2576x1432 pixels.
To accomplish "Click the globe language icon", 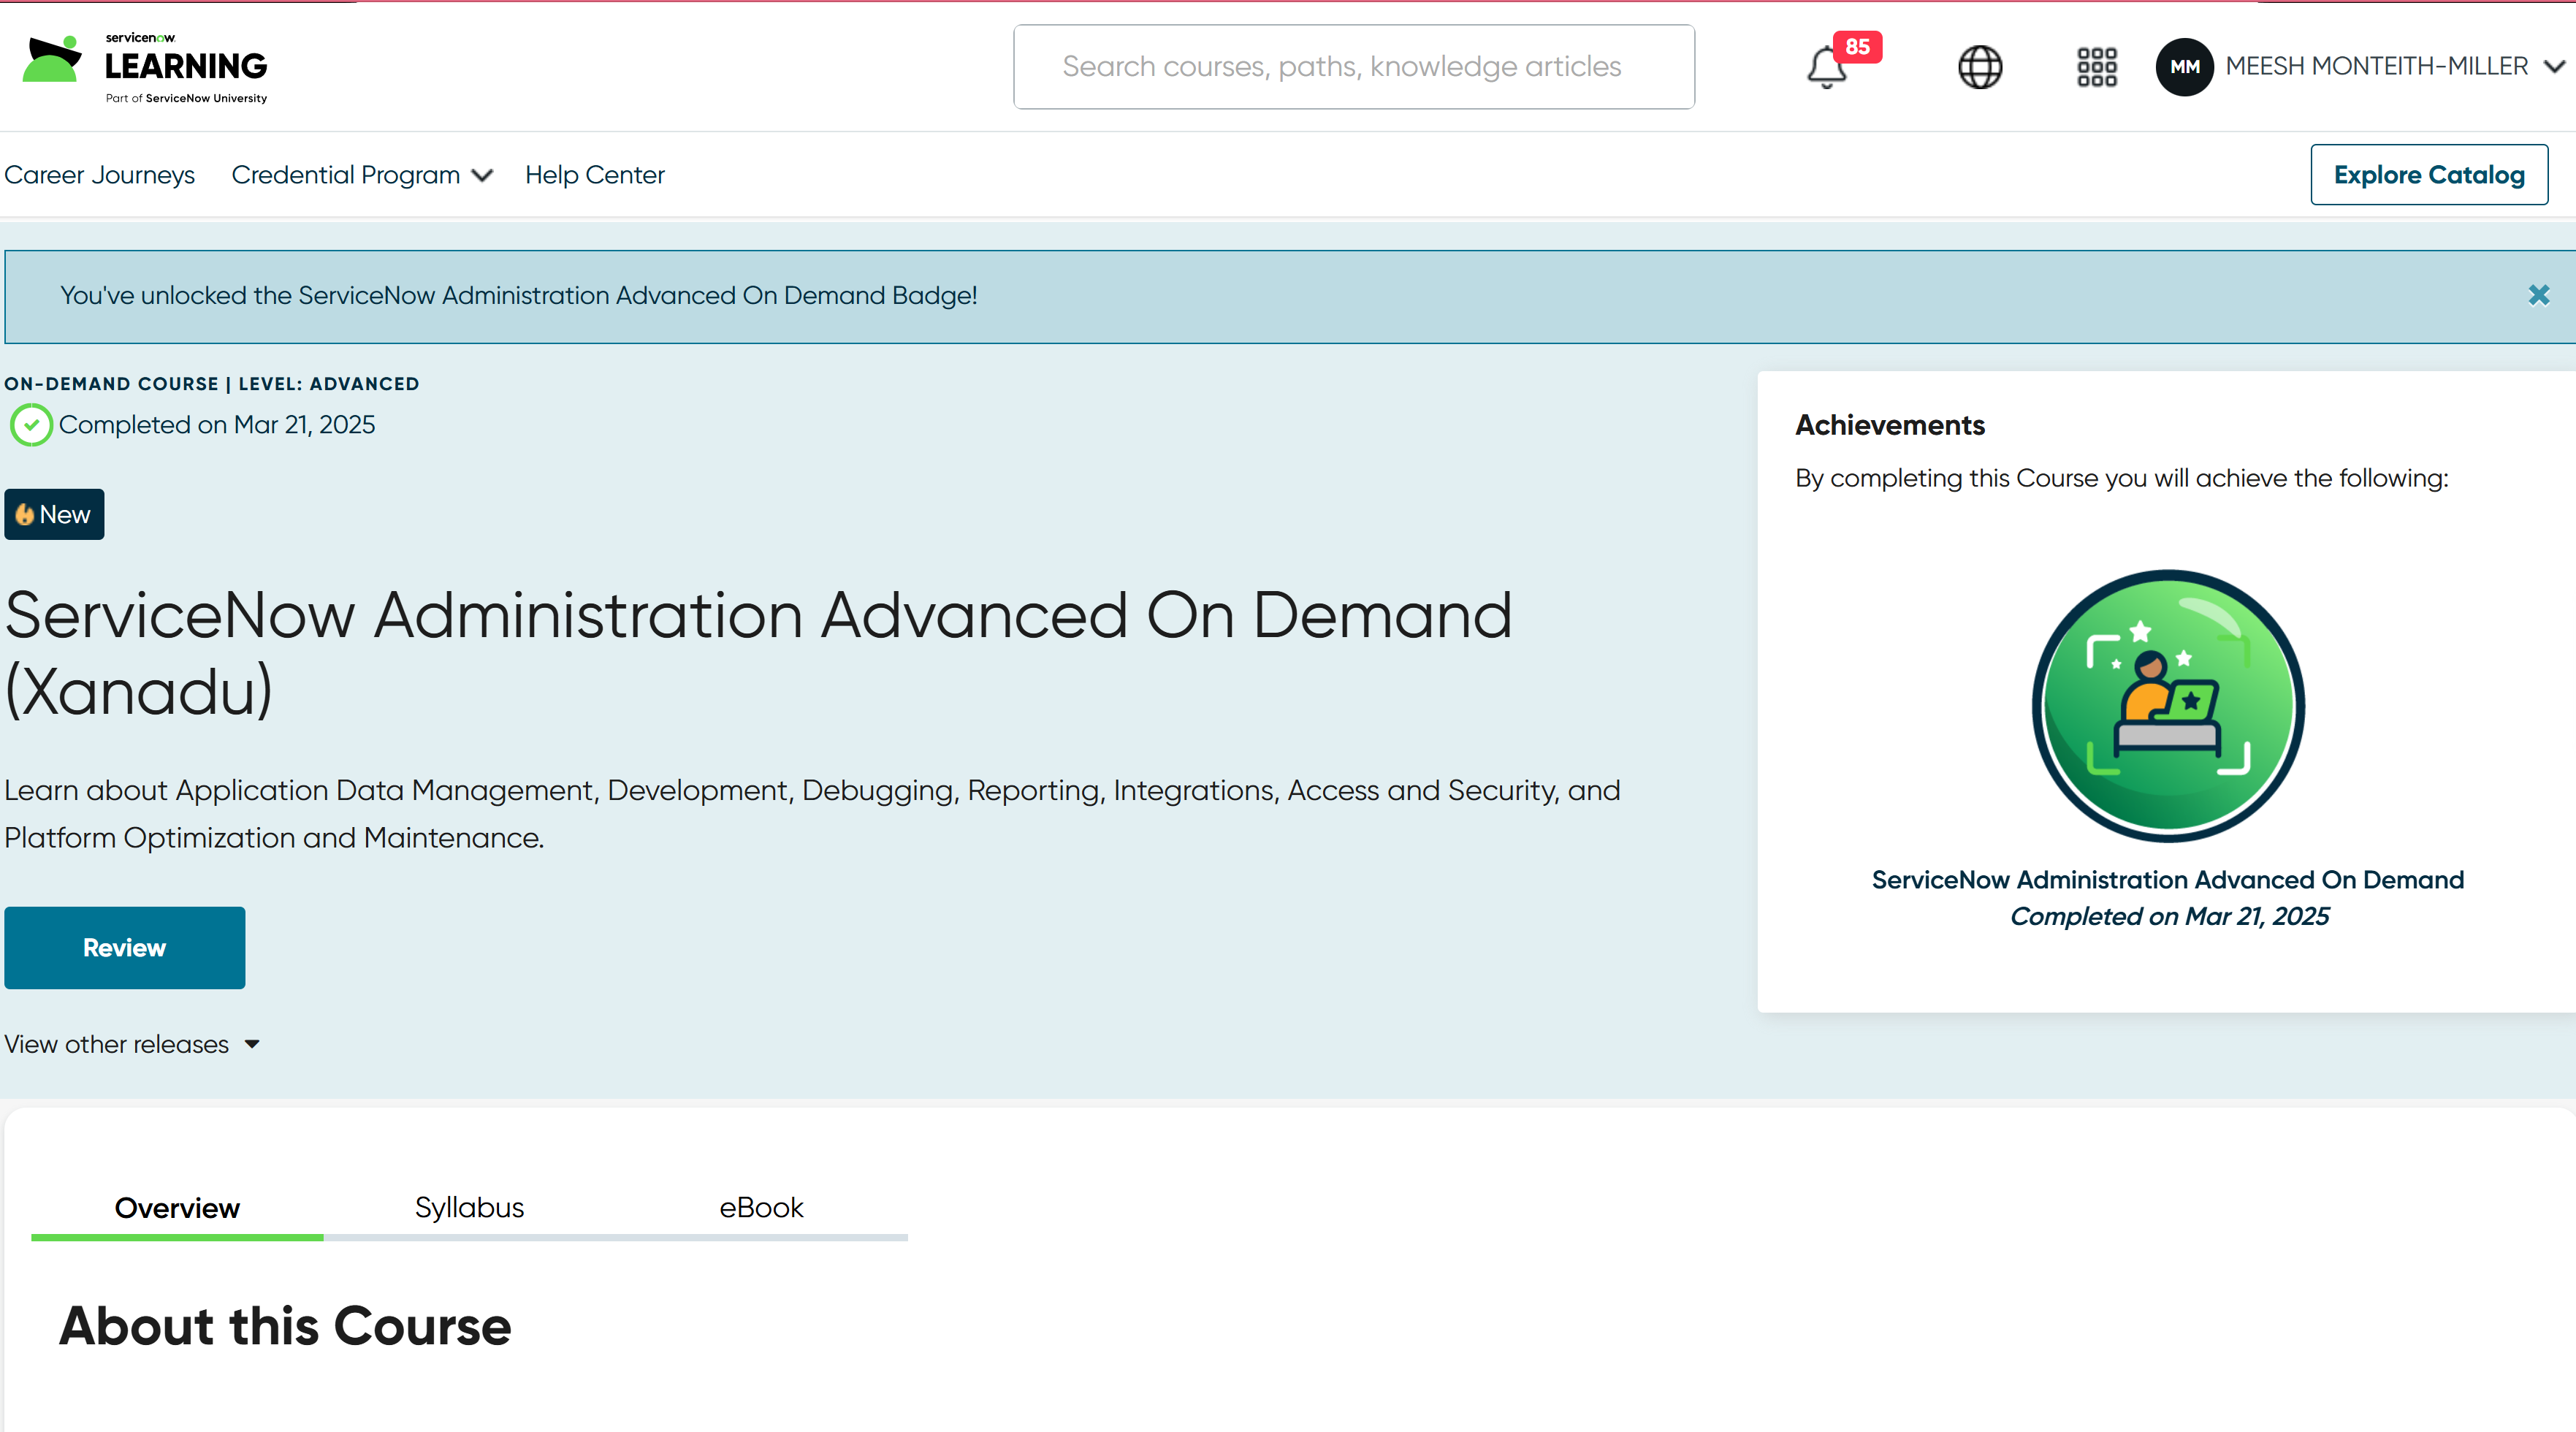I will pos(1979,67).
